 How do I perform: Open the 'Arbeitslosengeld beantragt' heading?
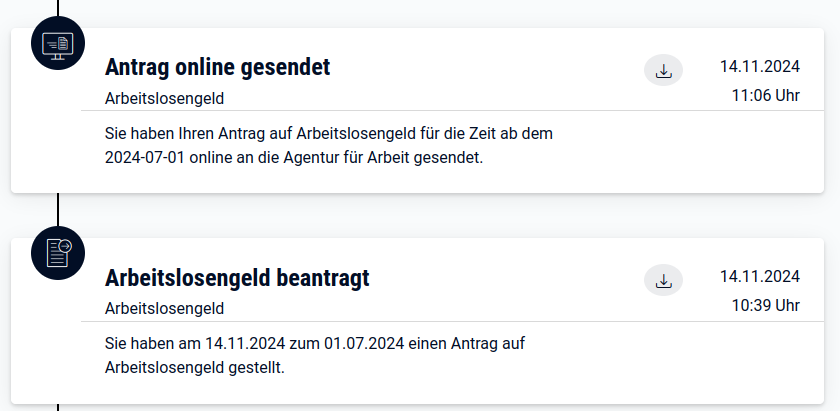pyautogui.click(x=237, y=278)
